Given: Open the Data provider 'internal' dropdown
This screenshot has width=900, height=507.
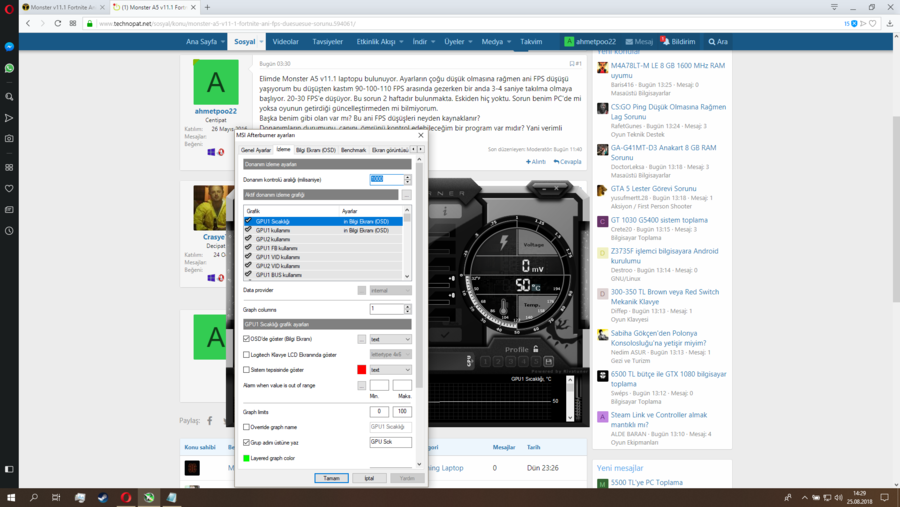Looking at the screenshot, I should pyautogui.click(x=390, y=291).
